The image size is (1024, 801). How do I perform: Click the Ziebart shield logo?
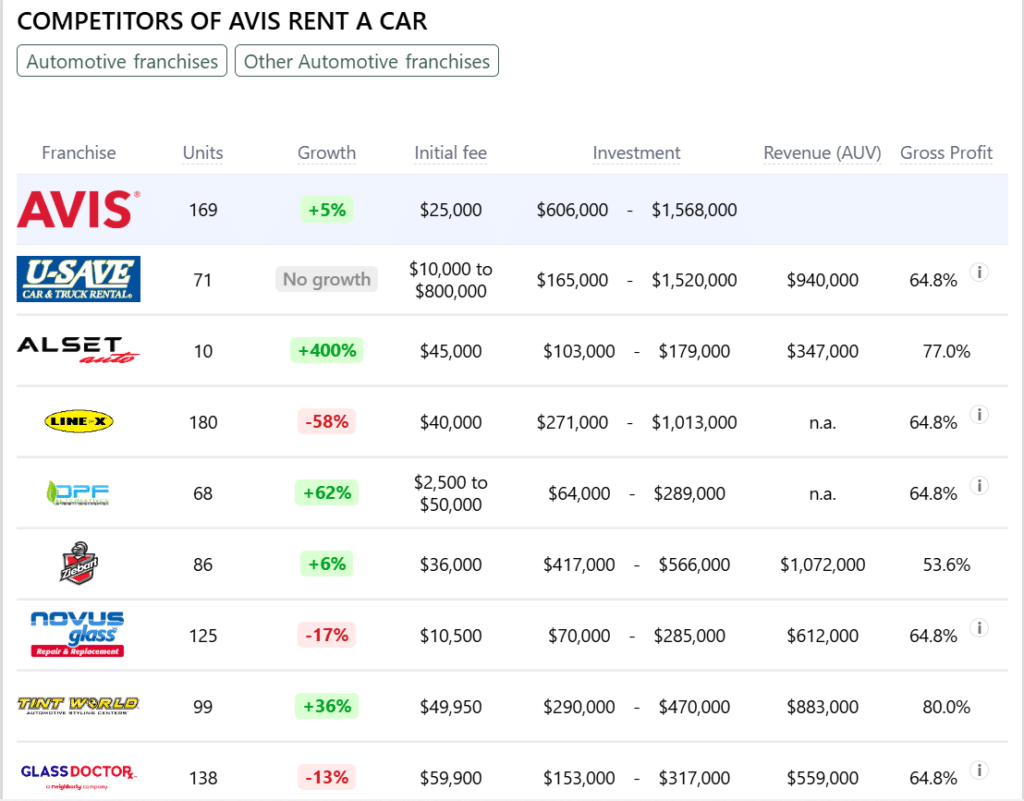point(78,563)
